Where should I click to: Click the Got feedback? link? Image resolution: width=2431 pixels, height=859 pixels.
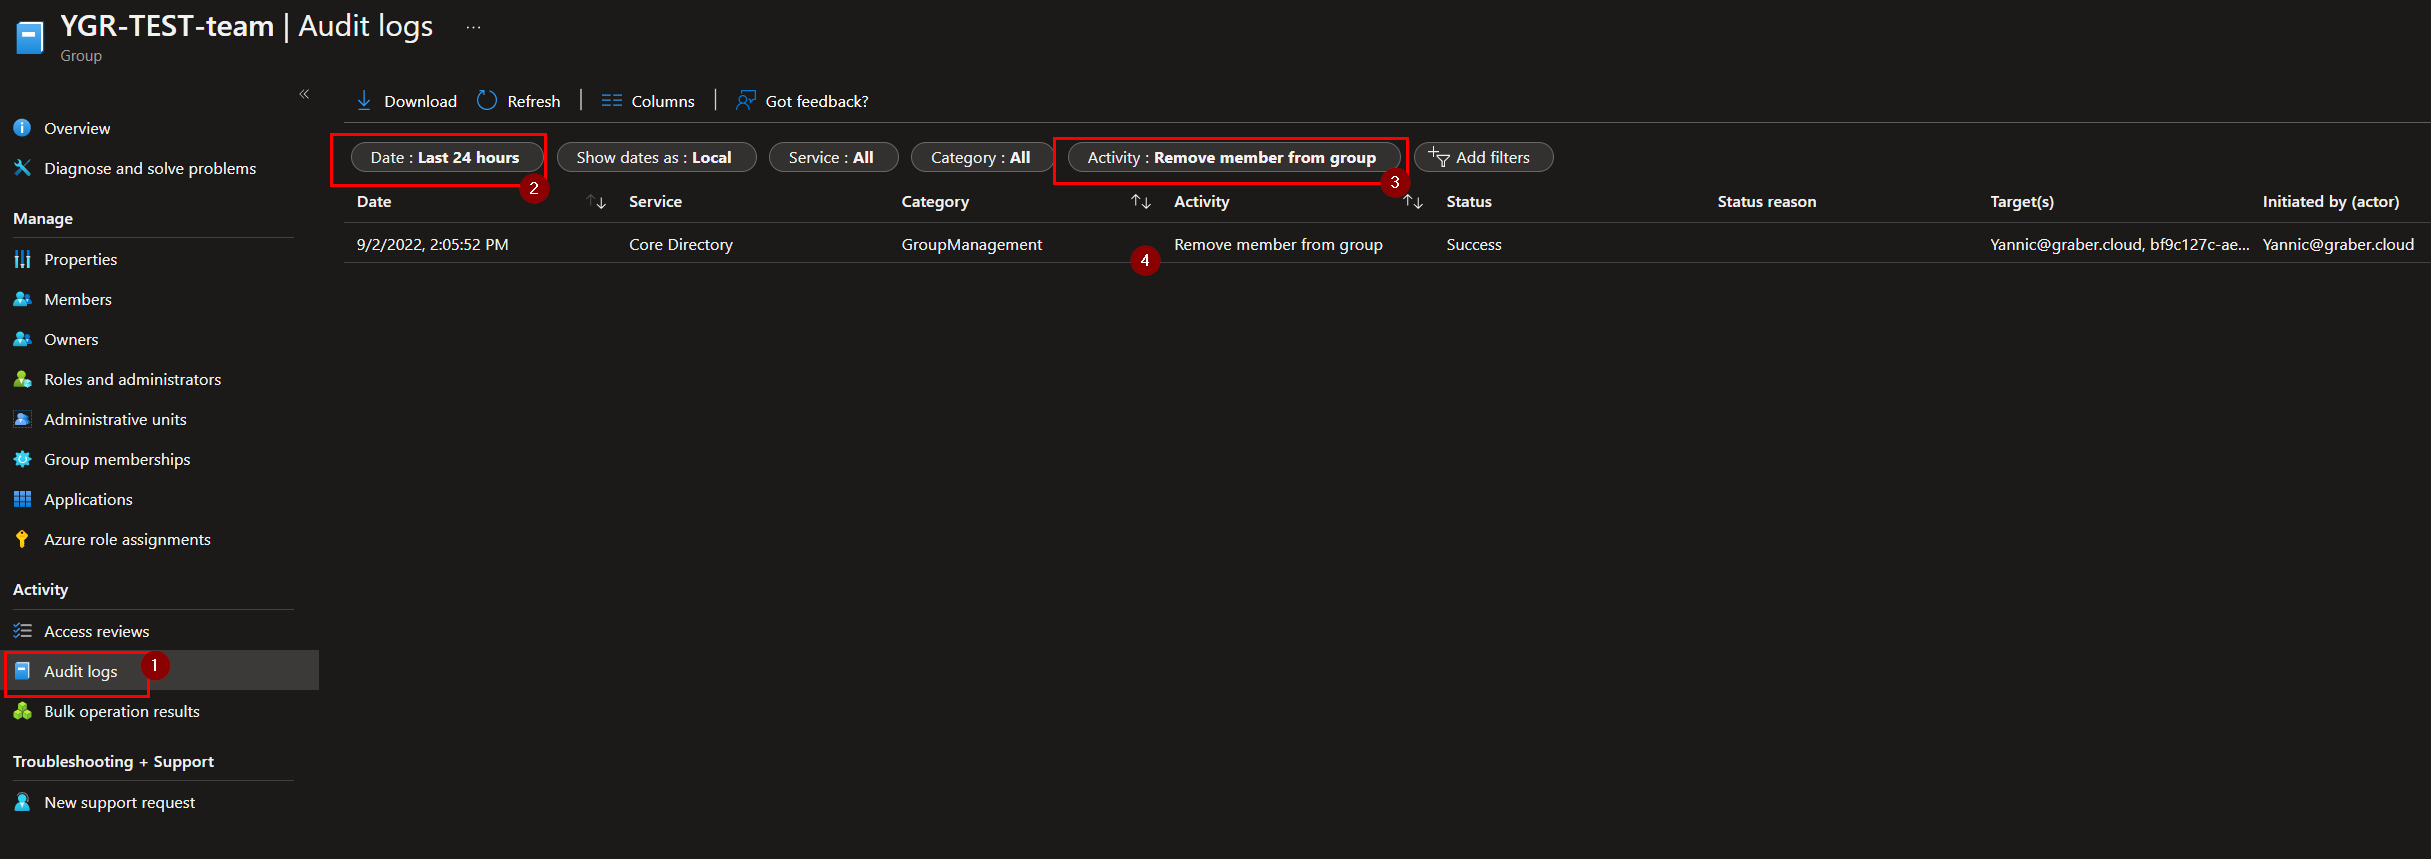click(817, 101)
